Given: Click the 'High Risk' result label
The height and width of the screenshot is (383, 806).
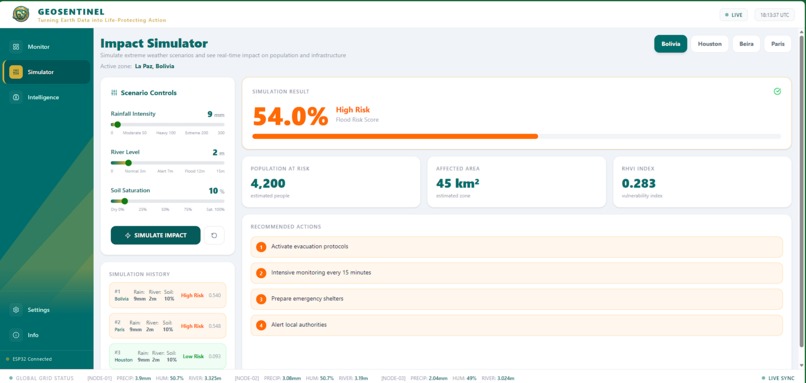Looking at the screenshot, I should coord(353,110).
